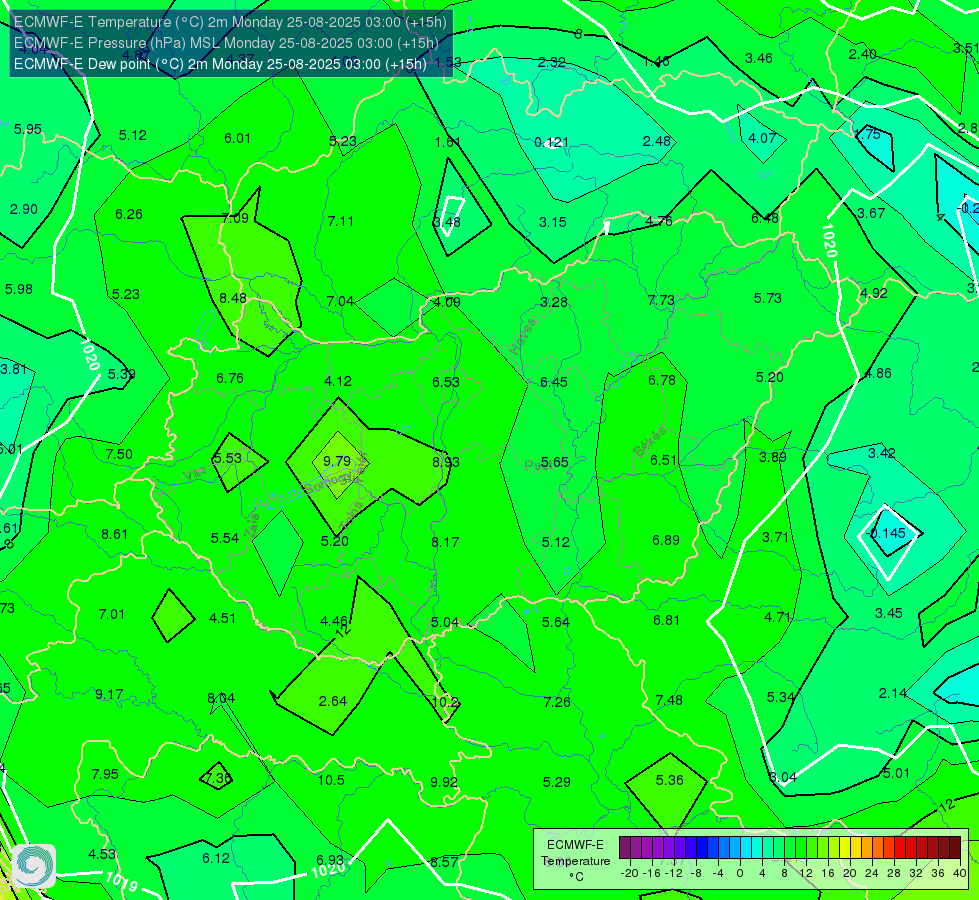Click the temperature value 7.01
Image resolution: width=979 pixels, height=900 pixels.
pos(112,615)
